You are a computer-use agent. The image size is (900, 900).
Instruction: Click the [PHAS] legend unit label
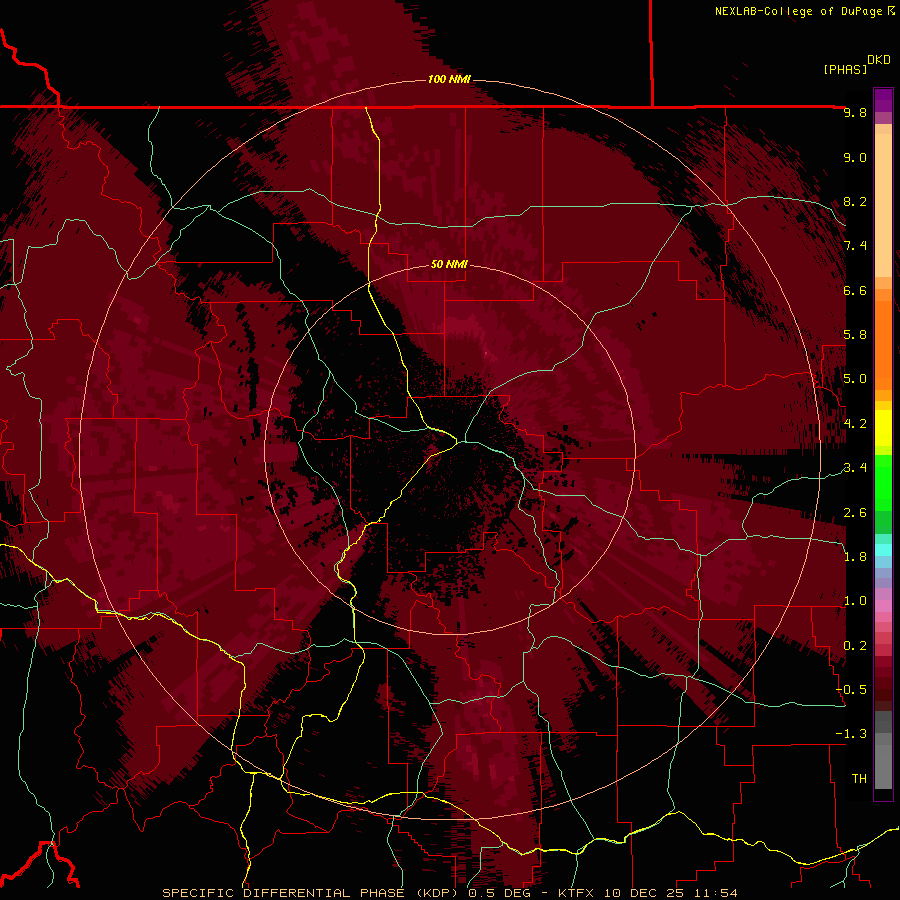(x=845, y=69)
